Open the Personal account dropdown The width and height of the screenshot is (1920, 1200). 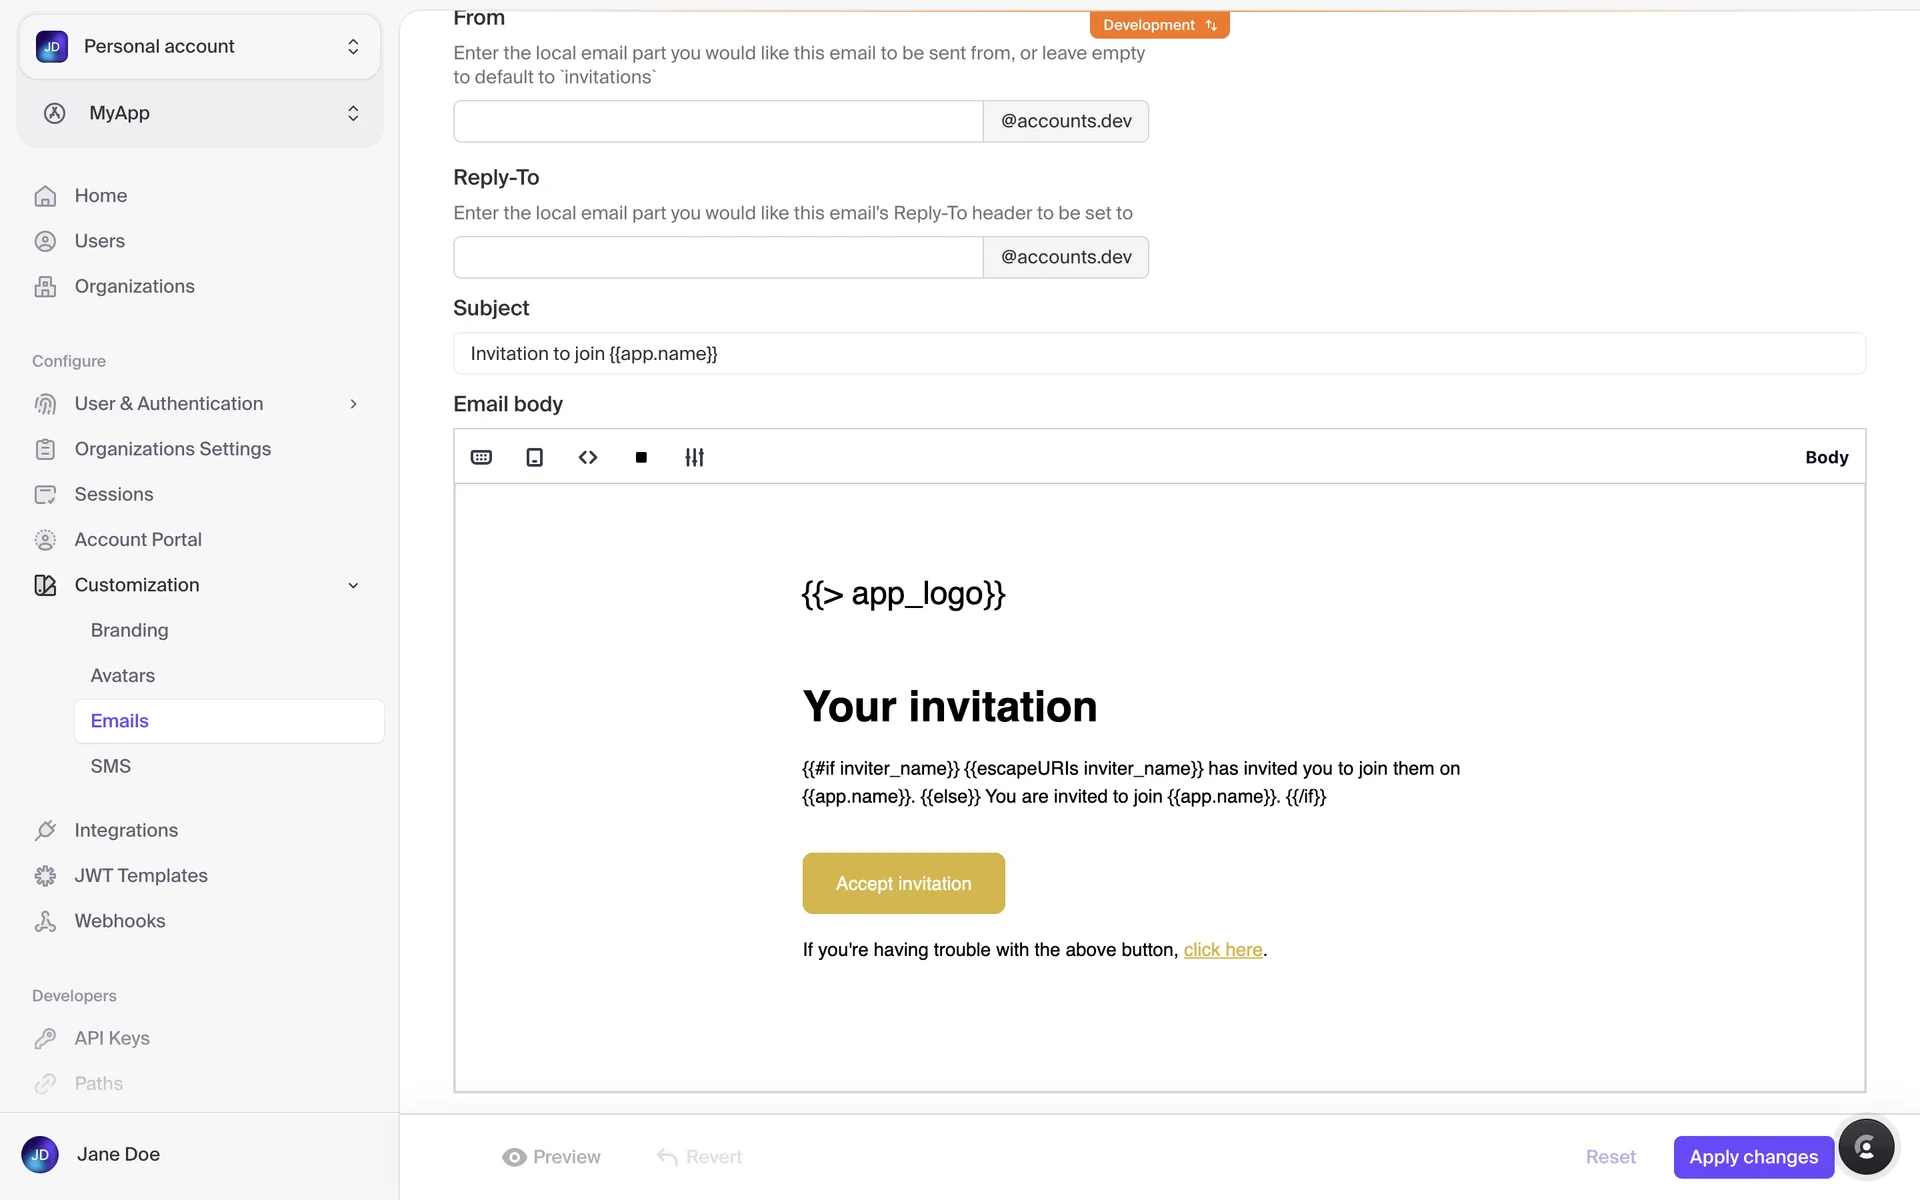pyautogui.click(x=200, y=47)
